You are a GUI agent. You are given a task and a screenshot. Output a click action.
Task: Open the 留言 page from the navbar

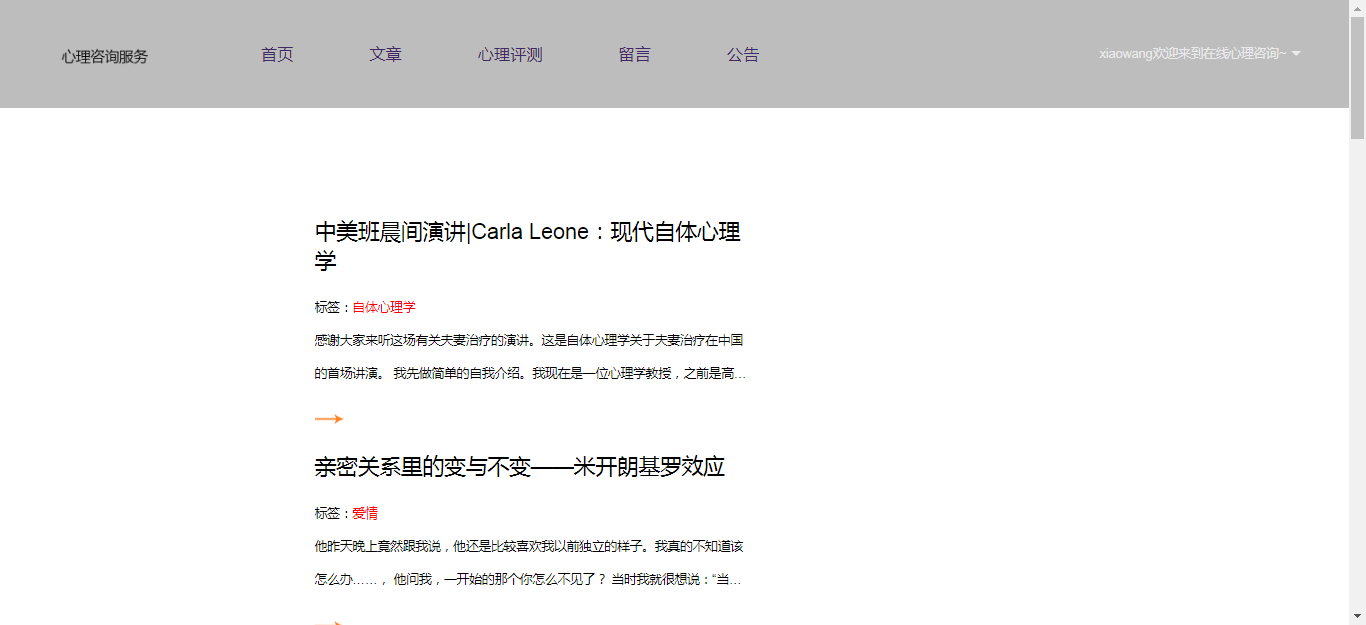[634, 55]
